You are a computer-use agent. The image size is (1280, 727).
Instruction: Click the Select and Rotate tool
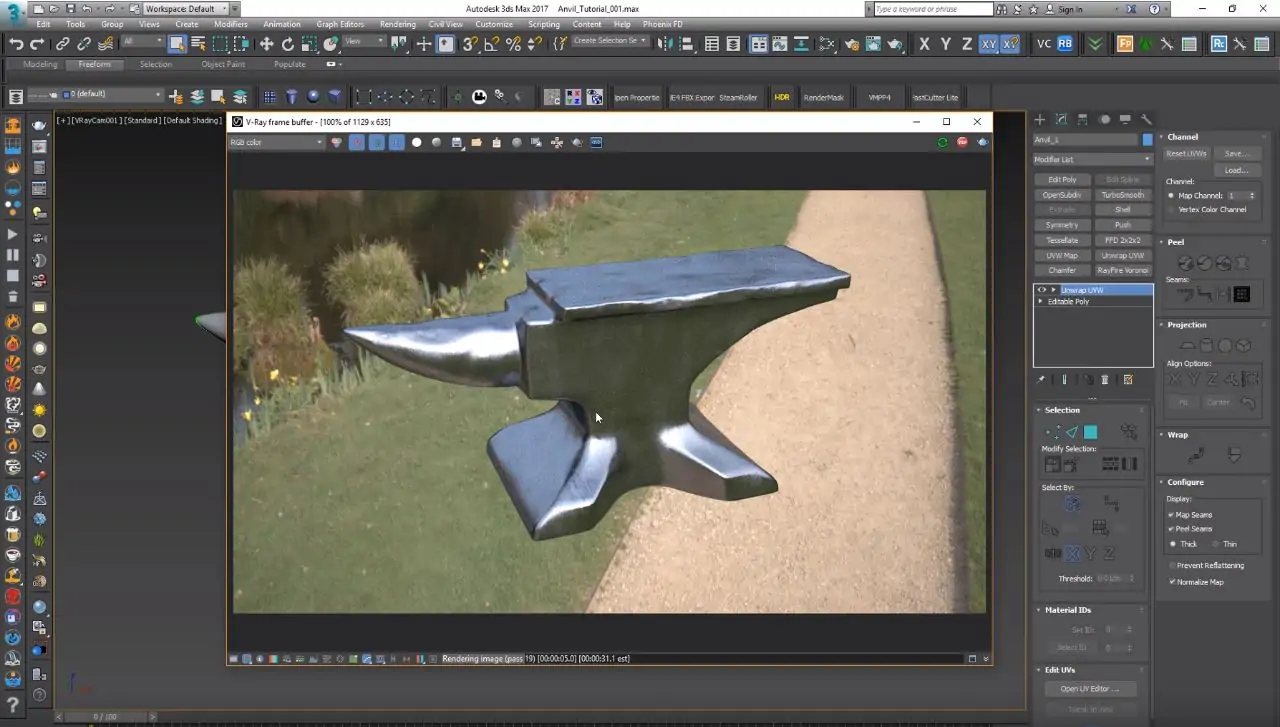click(x=288, y=44)
